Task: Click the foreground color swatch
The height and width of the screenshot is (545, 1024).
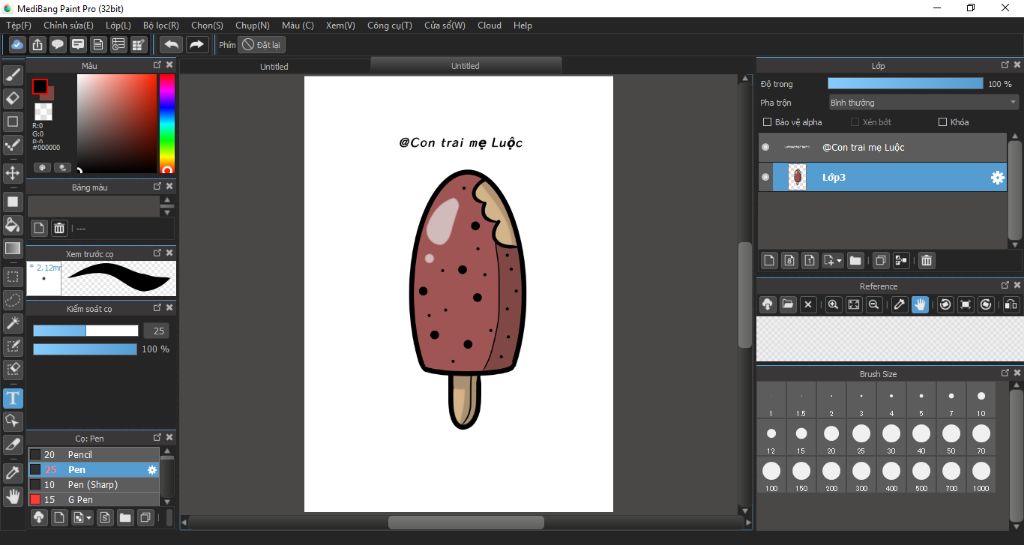Action: pos(40,86)
